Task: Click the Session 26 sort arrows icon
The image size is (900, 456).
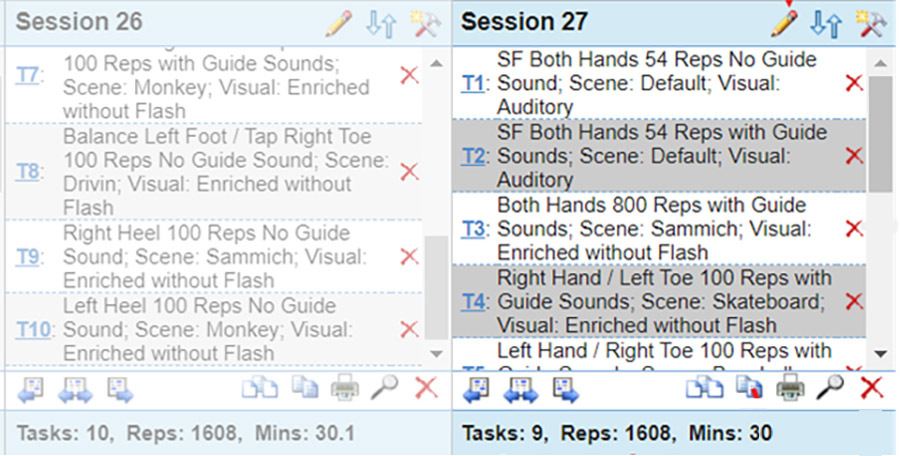Action: click(381, 25)
